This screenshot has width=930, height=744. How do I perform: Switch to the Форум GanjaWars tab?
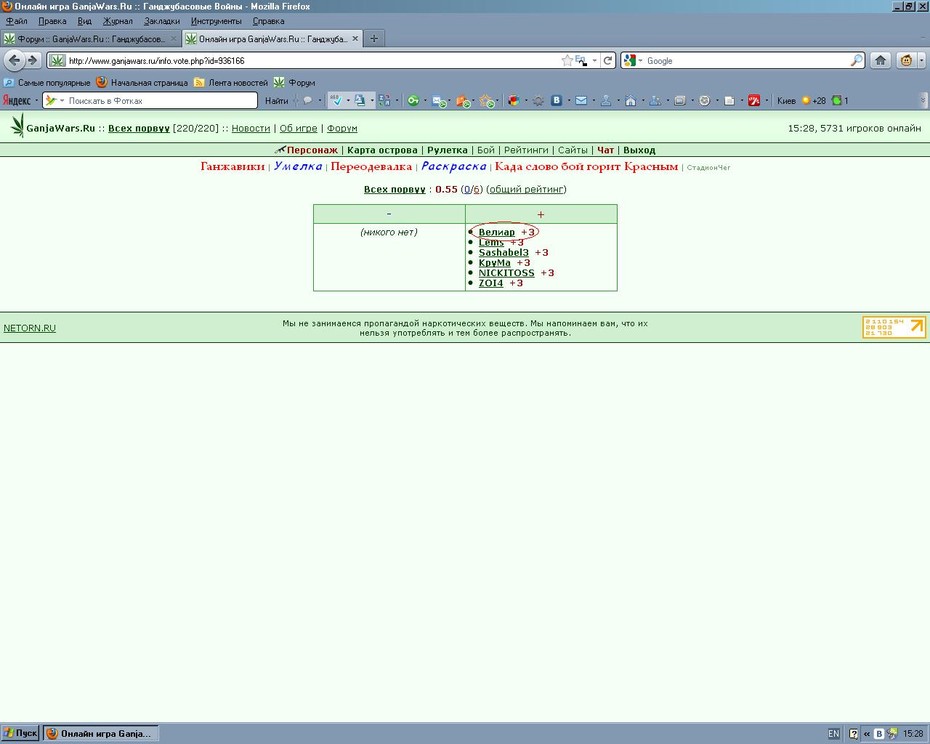[90, 39]
